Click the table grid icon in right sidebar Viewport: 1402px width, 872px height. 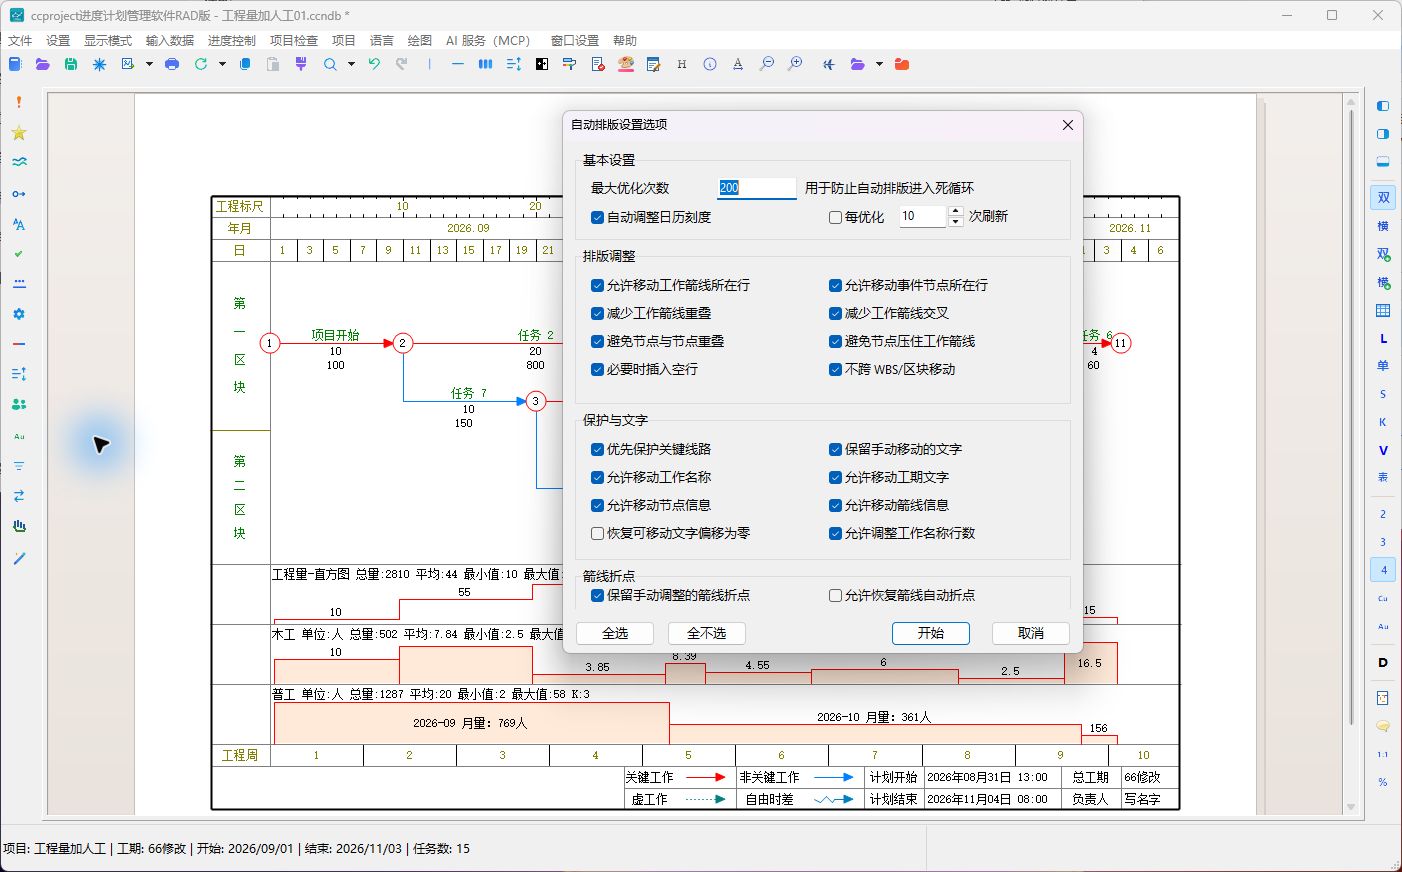[x=1383, y=311]
